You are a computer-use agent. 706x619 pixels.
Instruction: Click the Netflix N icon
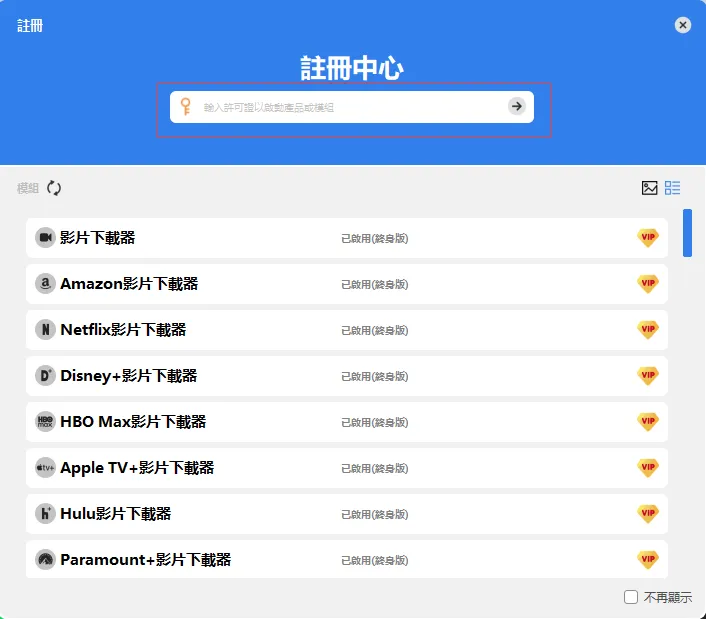pos(45,330)
